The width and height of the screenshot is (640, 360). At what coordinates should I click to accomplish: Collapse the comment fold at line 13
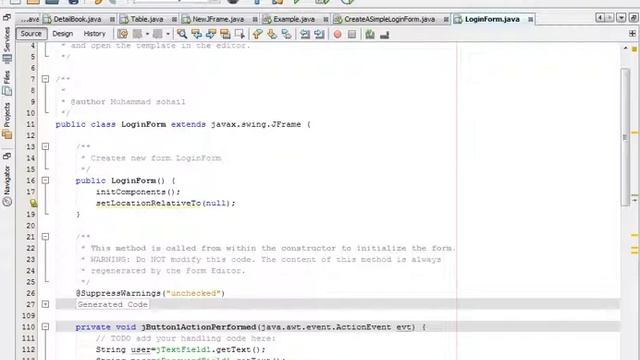point(45,146)
